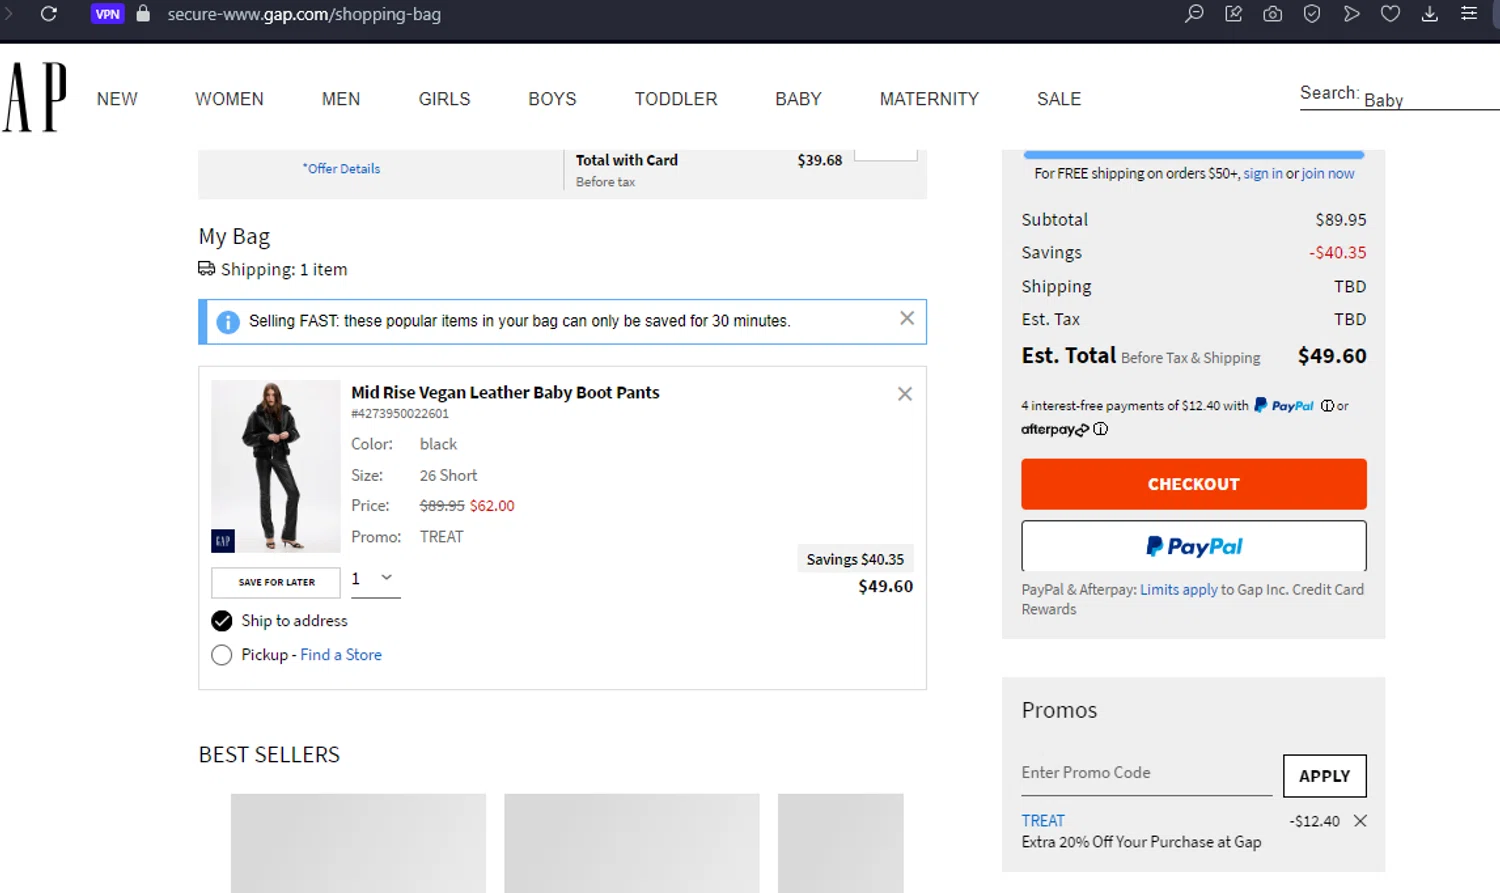Screen dimensions: 1500x893
Task: Open the WOMEN menu
Action: [229, 99]
